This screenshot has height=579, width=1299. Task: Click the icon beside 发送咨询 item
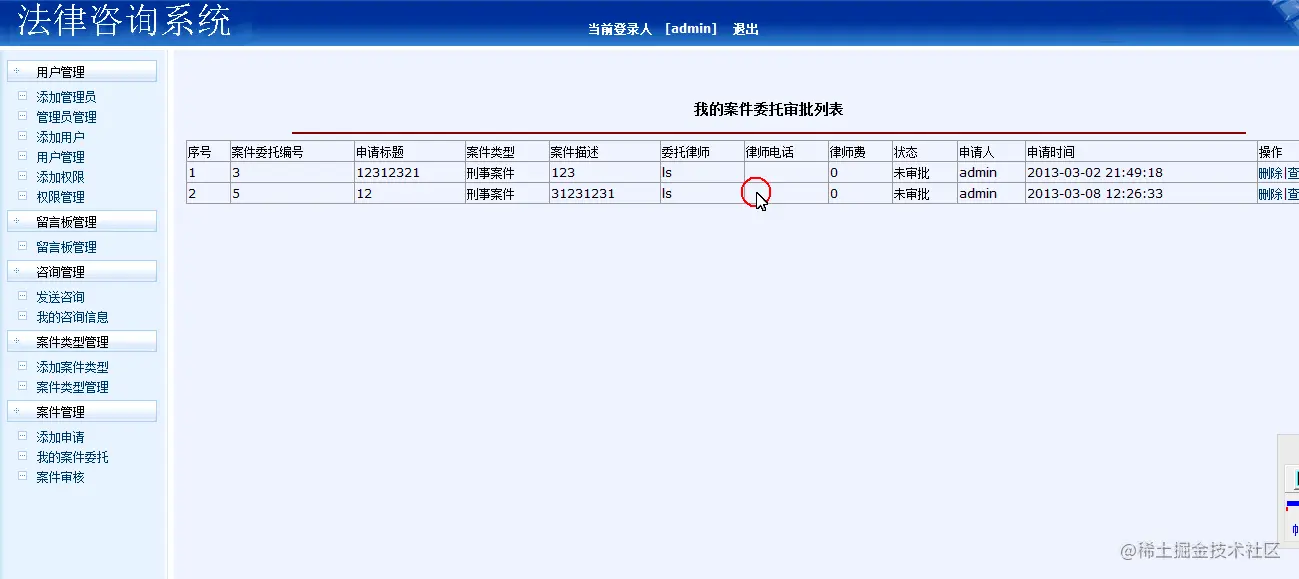click(x=22, y=296)
